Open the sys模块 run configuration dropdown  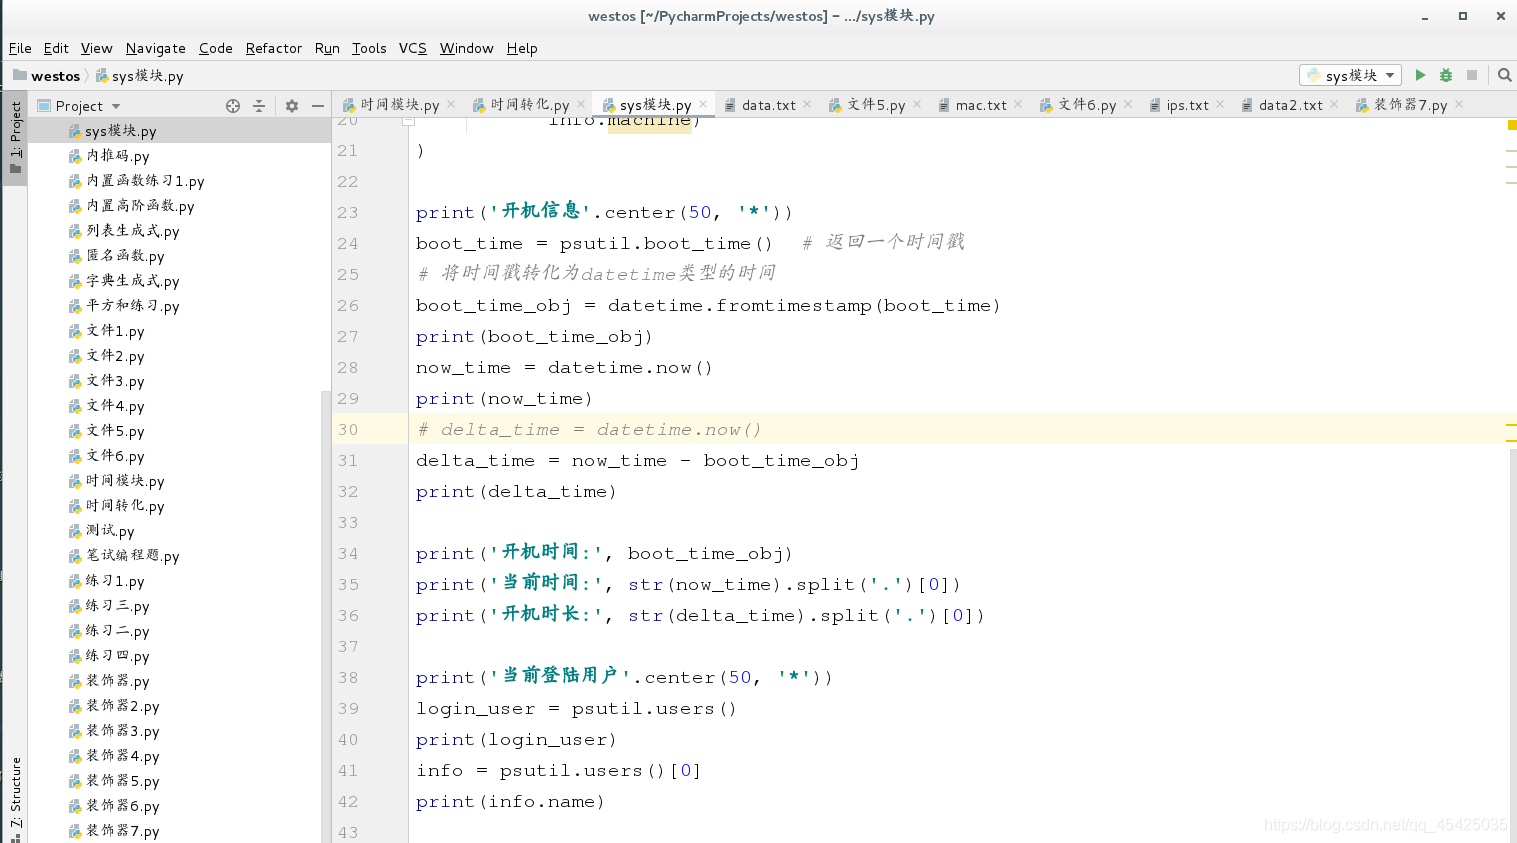(x=1351, y=75)
